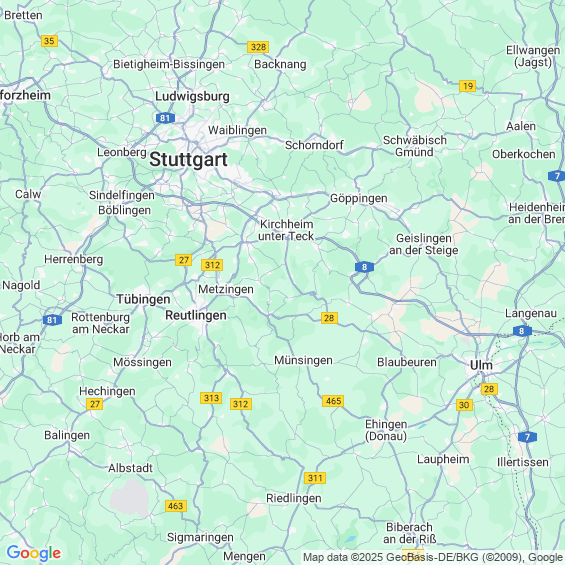Select the Göppingen town label

[x=359, y=199]
